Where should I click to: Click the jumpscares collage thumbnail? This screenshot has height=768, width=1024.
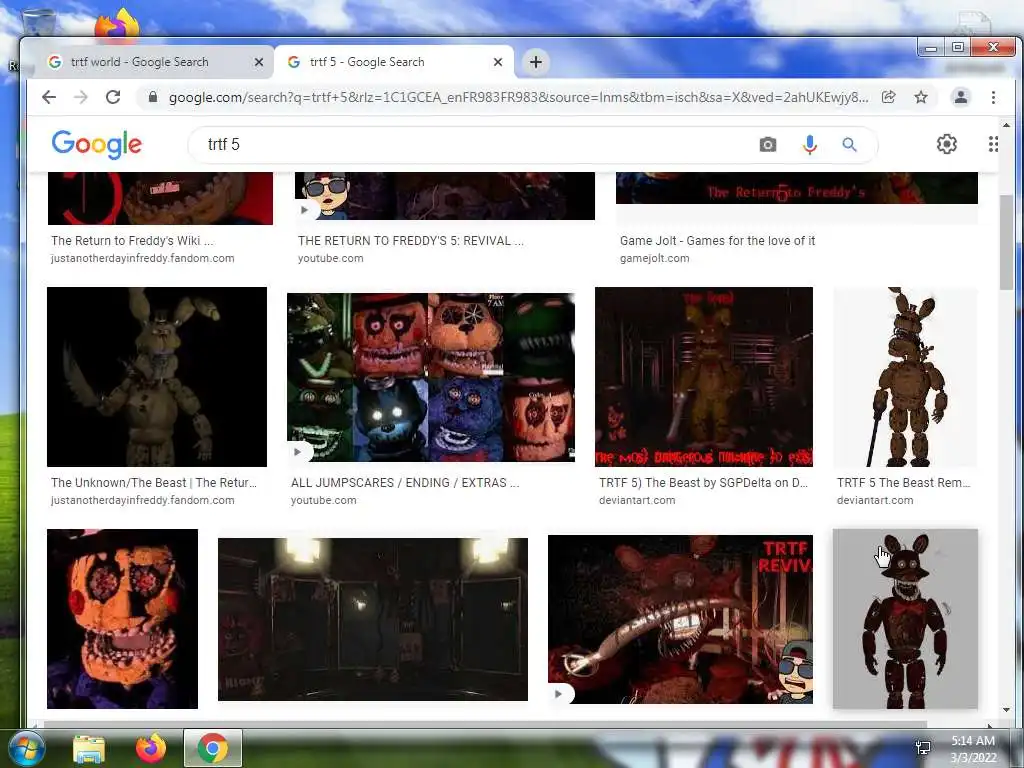(x=431, y=377)
